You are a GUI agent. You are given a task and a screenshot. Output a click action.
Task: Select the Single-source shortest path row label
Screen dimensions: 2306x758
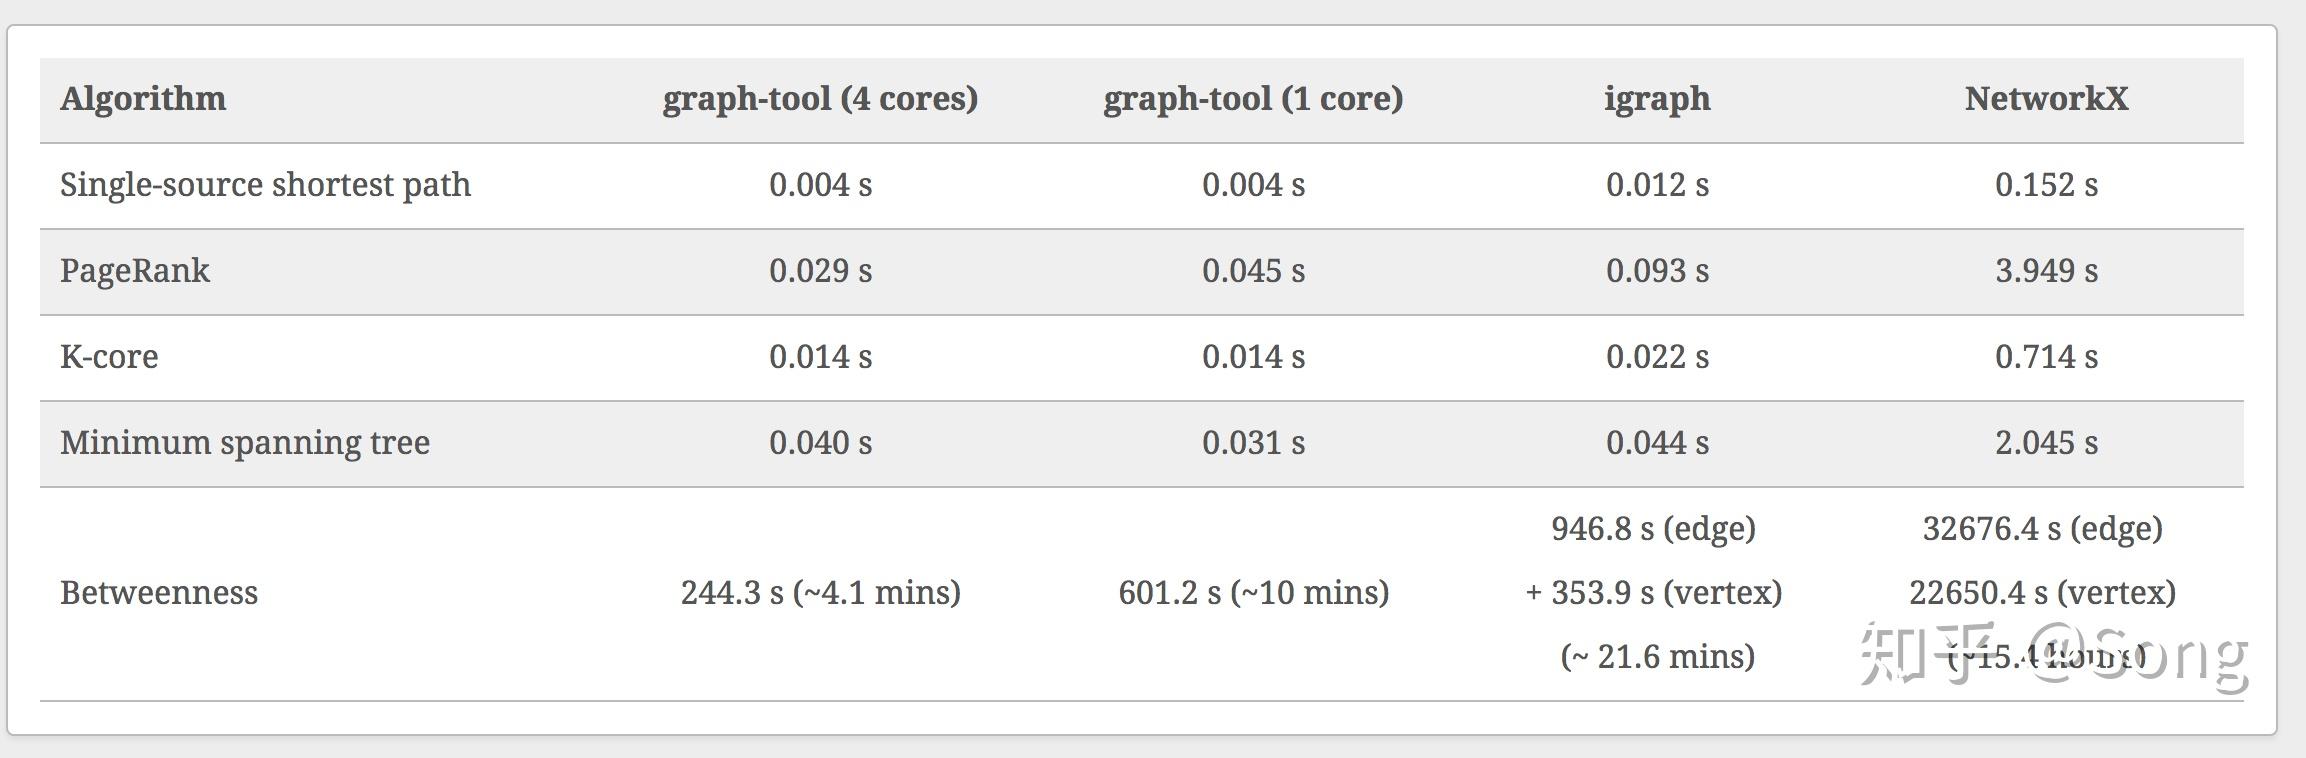265,185
